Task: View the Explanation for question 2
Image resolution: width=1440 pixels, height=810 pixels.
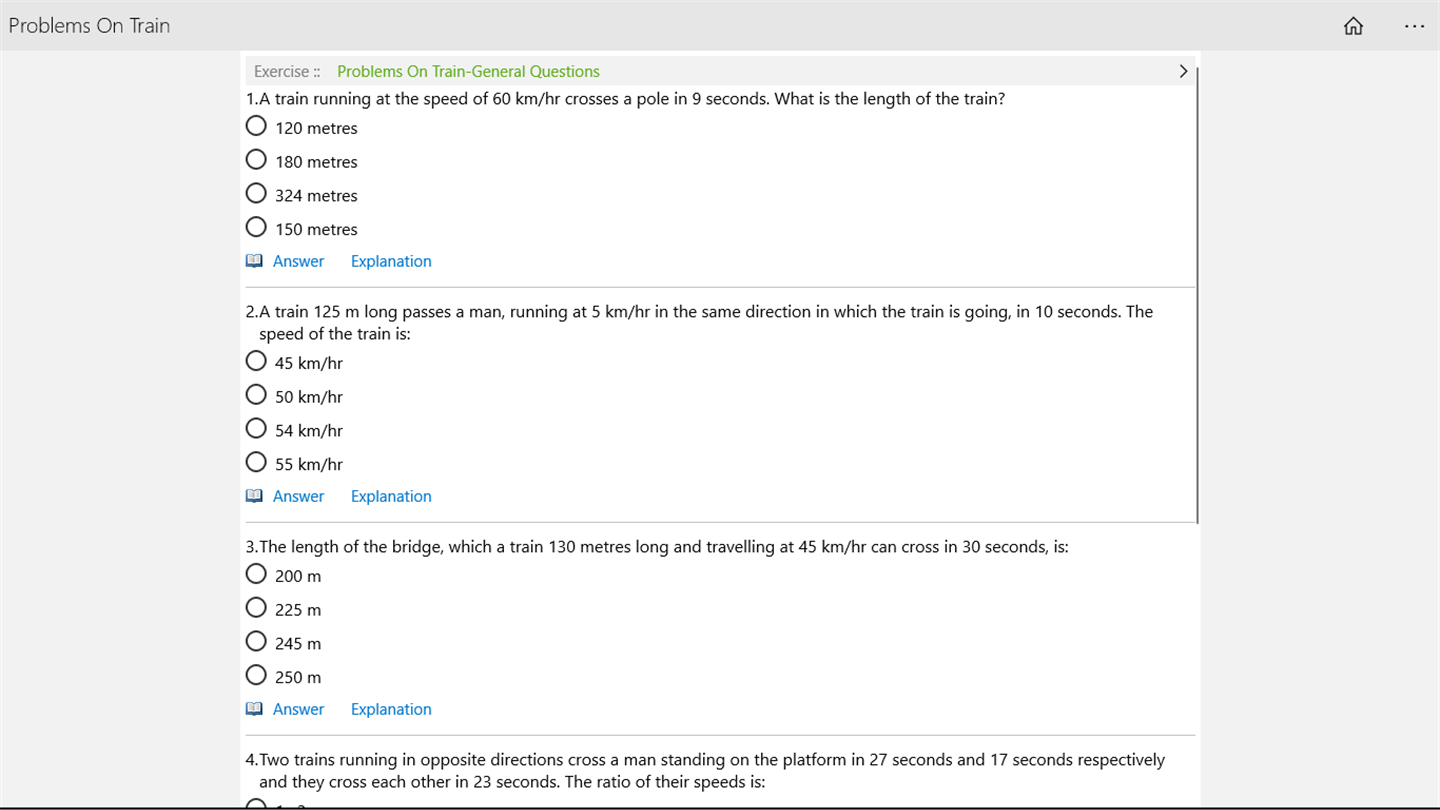Action: pos(391,496)
